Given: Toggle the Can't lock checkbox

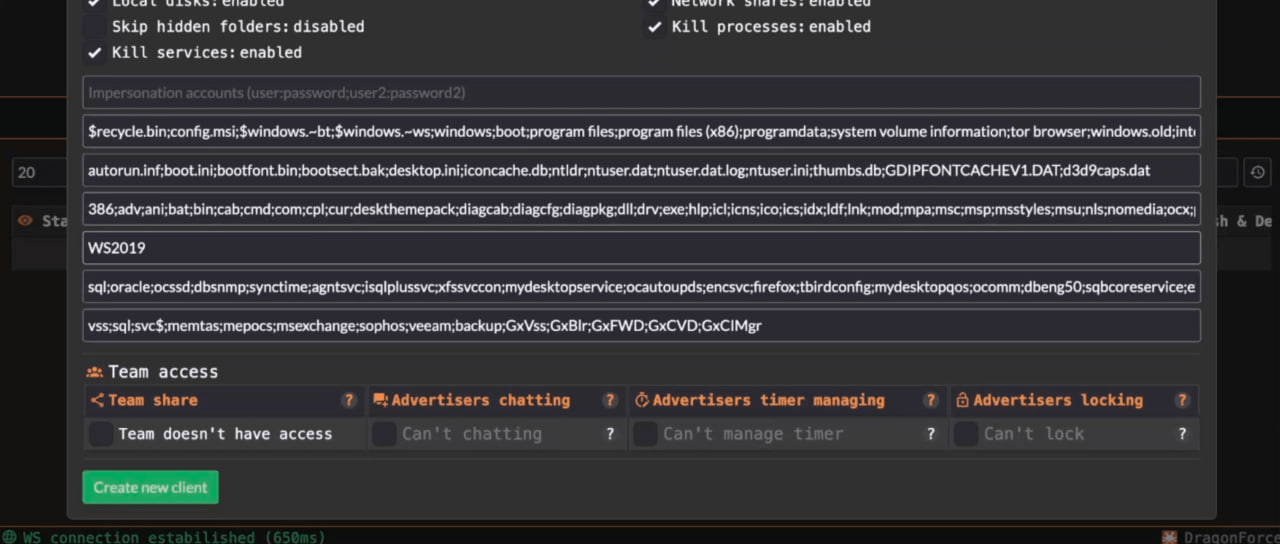Looking at the screenshot, I should (966, 434).
